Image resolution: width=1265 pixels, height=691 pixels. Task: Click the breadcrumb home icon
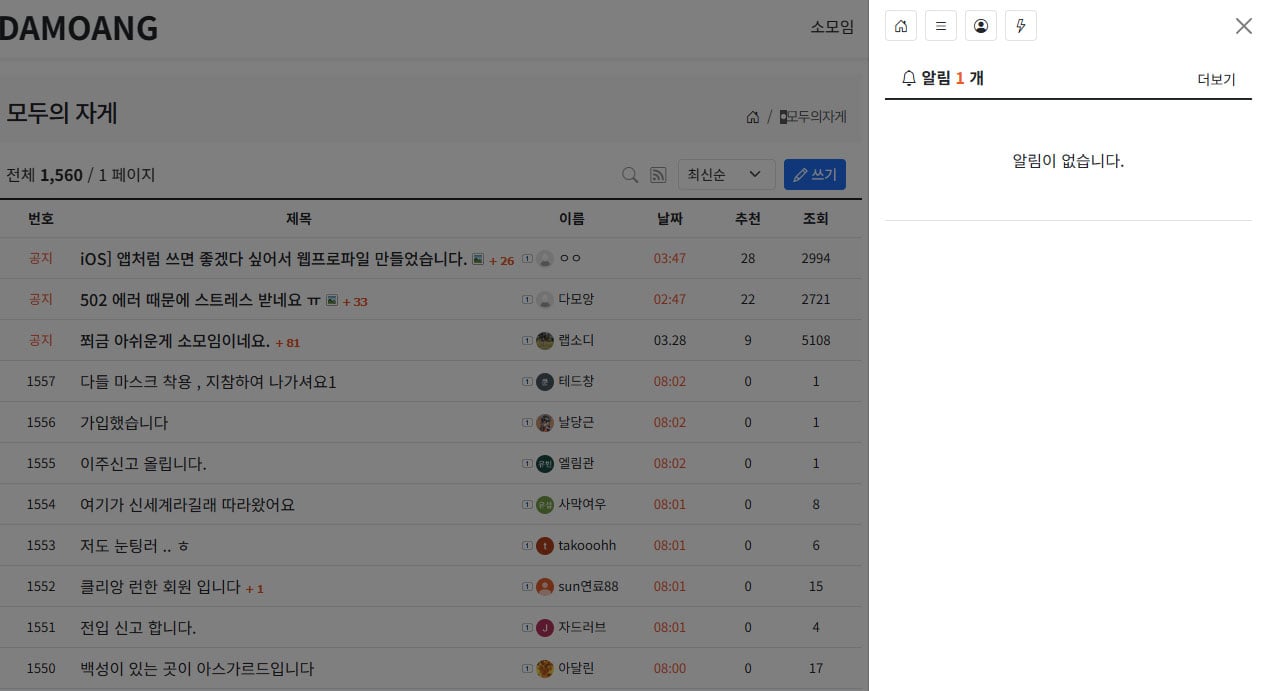pyautogui.click(x=753, y=117)
